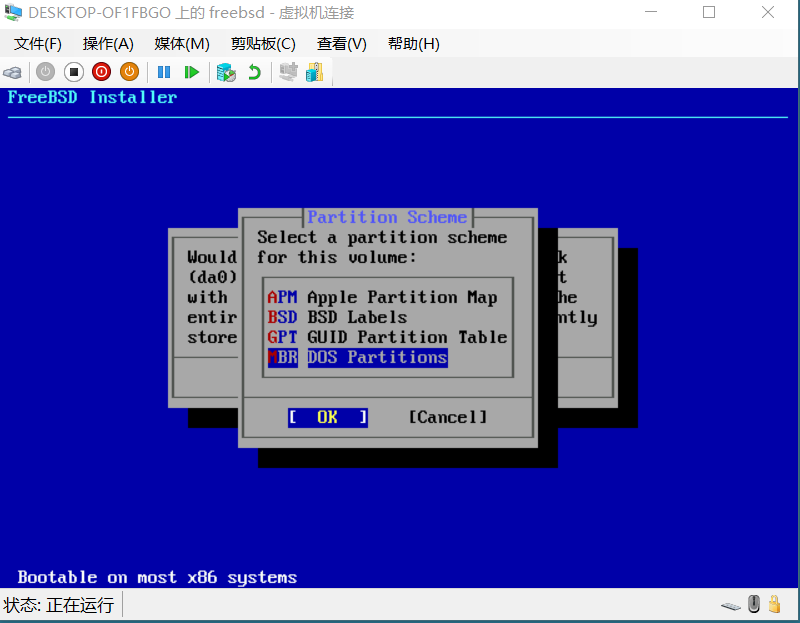Click the Partition Scheme dialog title

pos(387,217)
